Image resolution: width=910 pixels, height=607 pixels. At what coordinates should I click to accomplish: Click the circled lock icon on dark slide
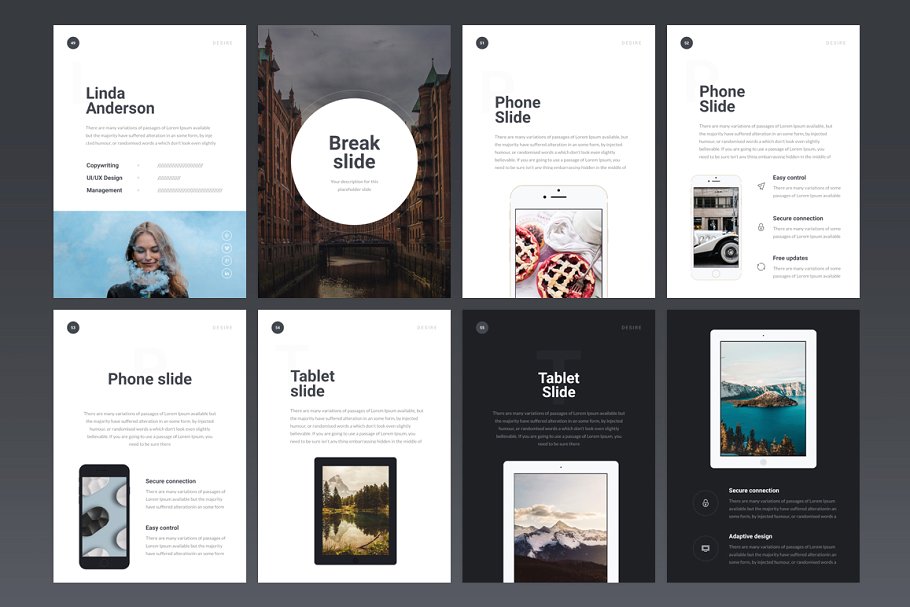706,503
